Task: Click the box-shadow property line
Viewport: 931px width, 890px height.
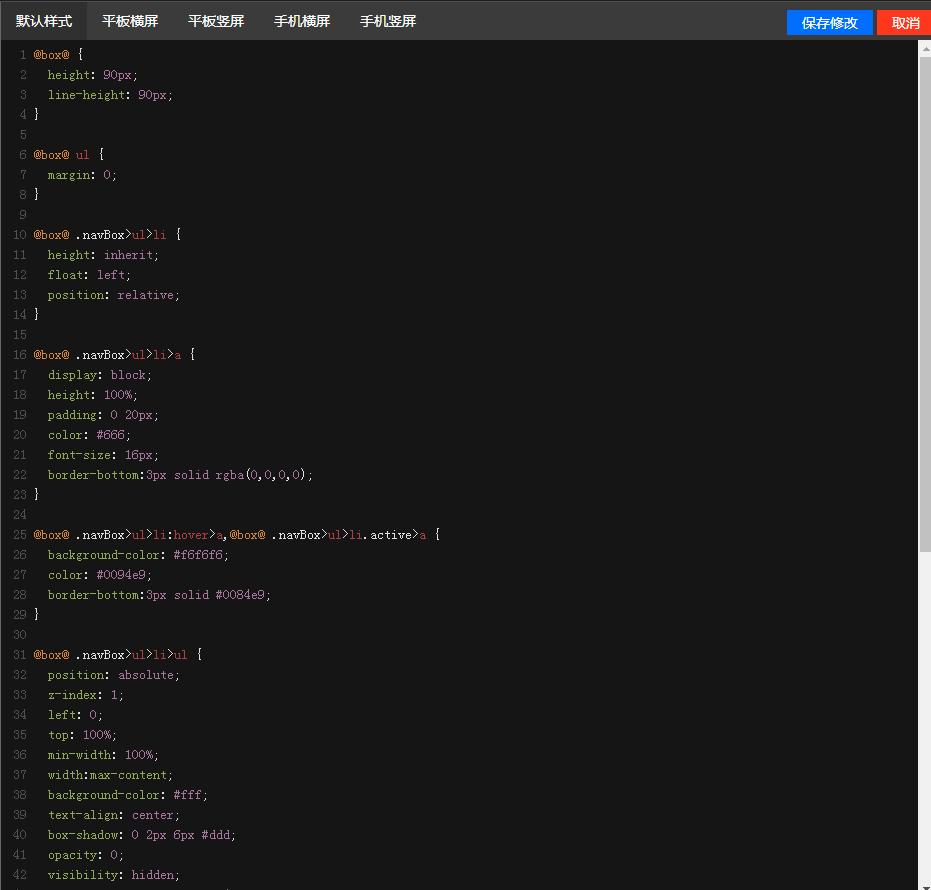Action: [141, 835]
